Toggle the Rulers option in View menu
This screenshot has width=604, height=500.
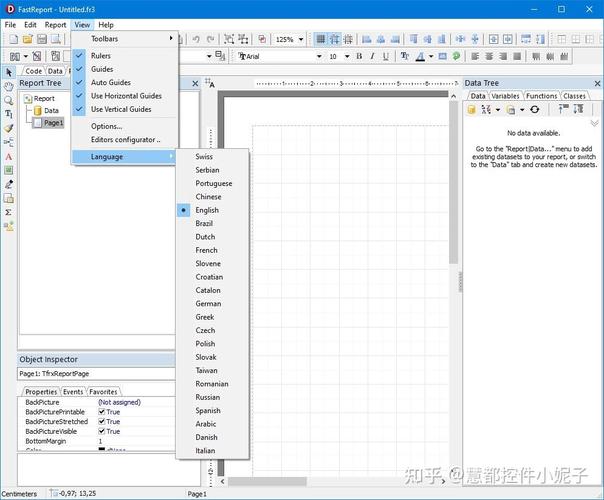(101, 56)
